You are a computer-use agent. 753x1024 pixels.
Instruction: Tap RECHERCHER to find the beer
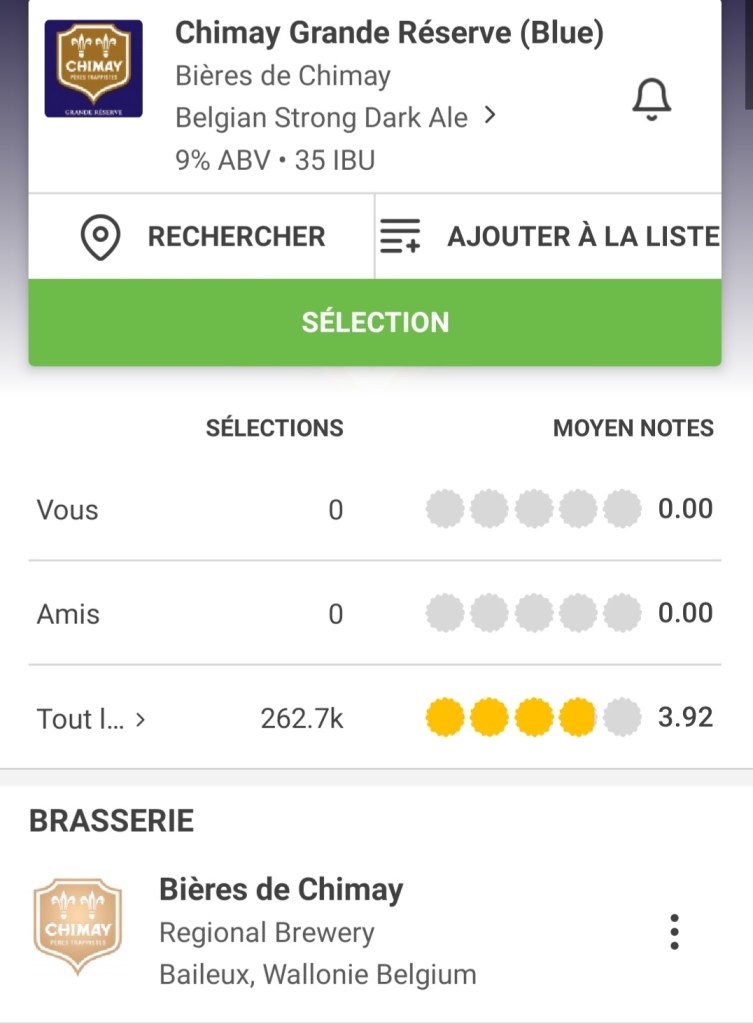tap(236, 237)
